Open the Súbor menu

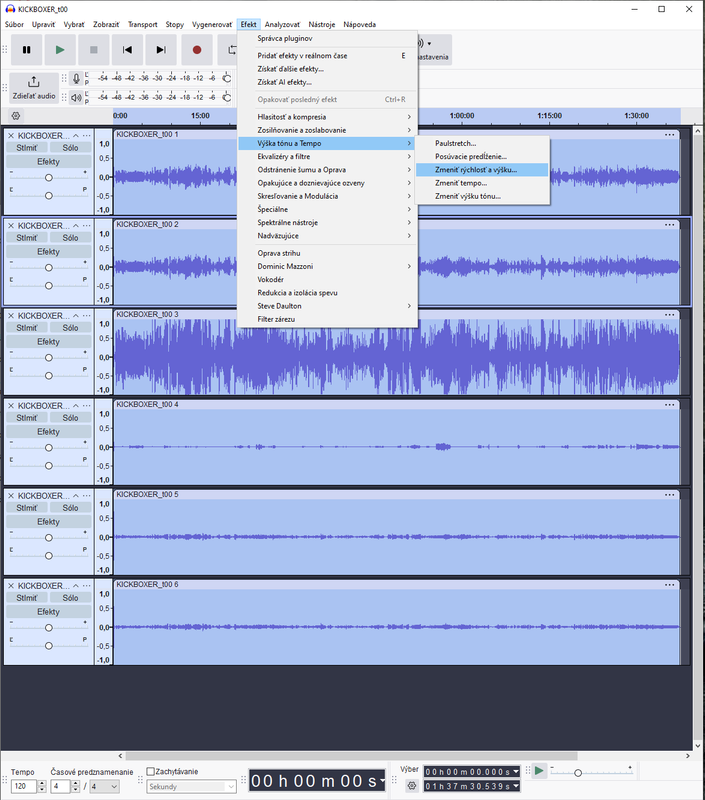pos(14,24)
